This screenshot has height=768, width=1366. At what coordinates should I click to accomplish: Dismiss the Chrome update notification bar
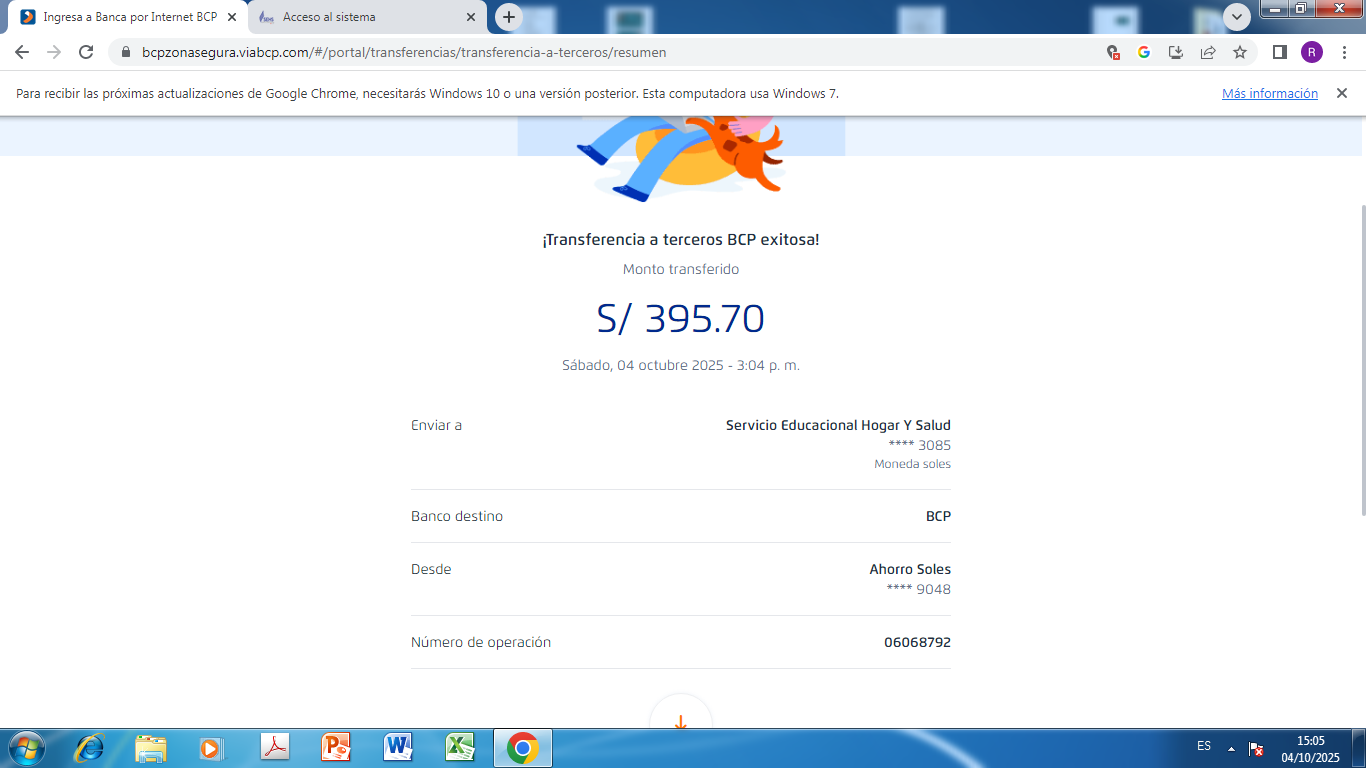pyautogui.click(x=1342, y=93)
